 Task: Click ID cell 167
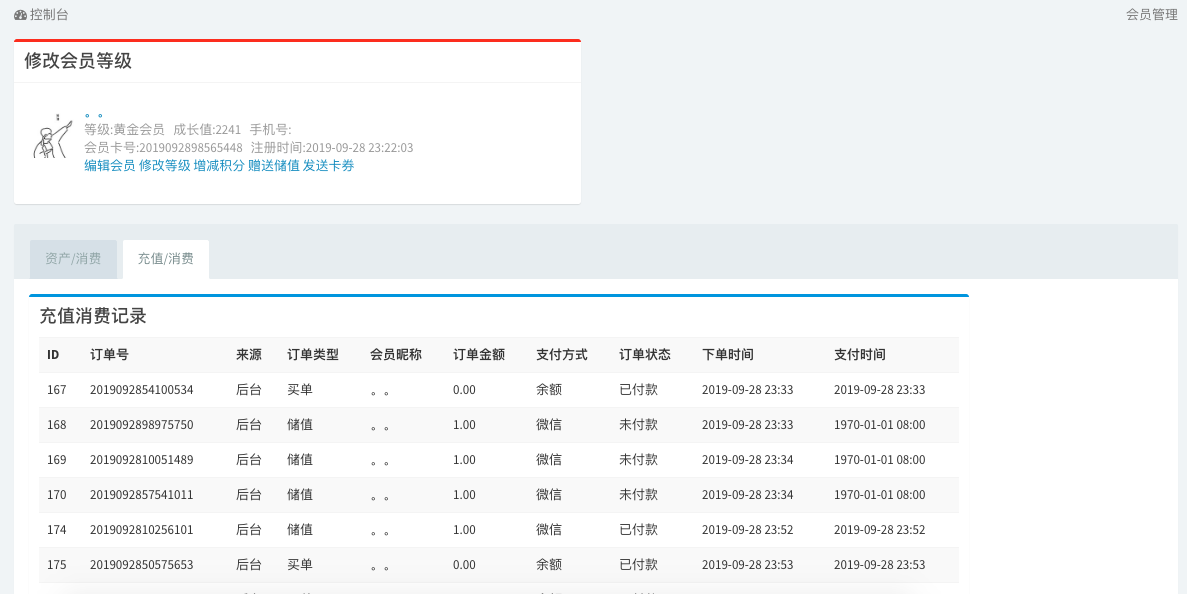tap(57, 390)
